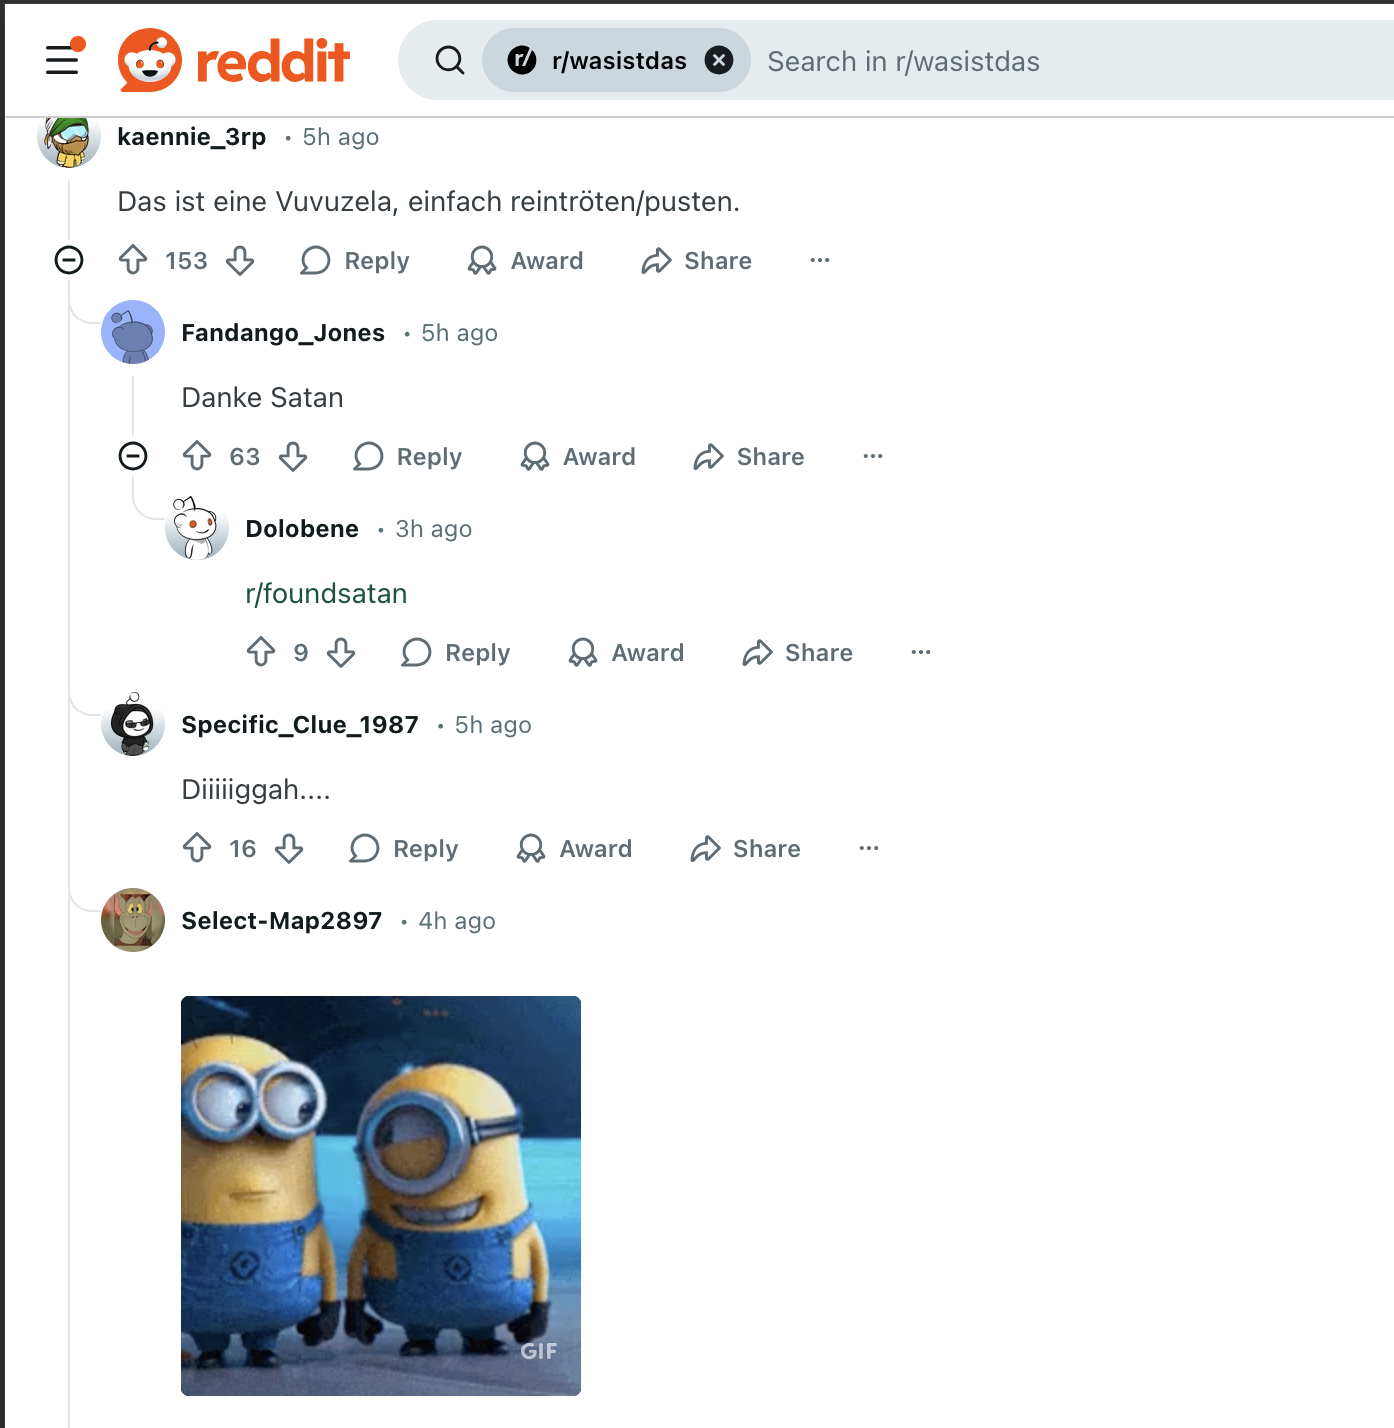Collapse Fandango_Jones' reply thread

[133, 457]
